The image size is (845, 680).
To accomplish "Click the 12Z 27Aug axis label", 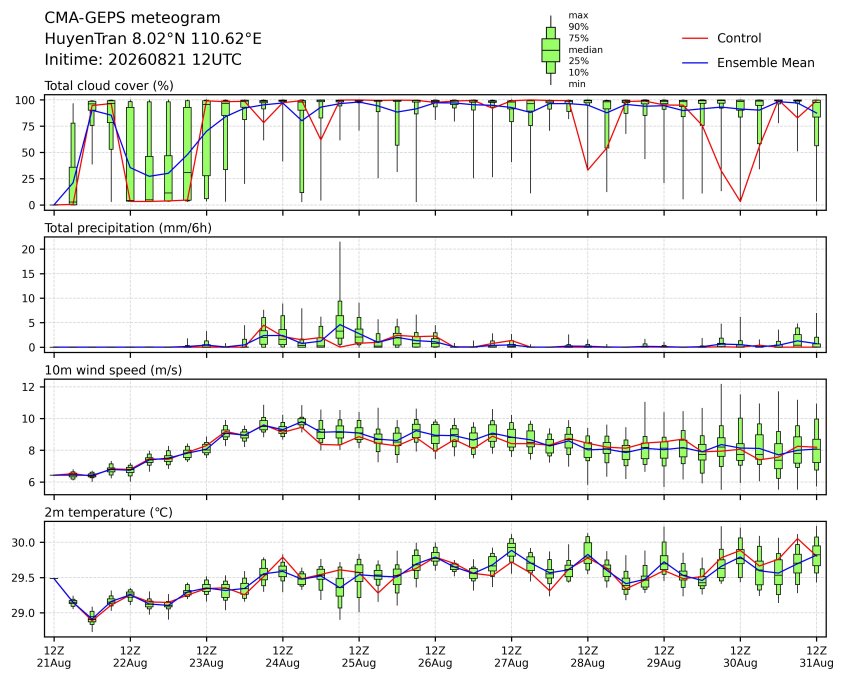I will point(511,657).
